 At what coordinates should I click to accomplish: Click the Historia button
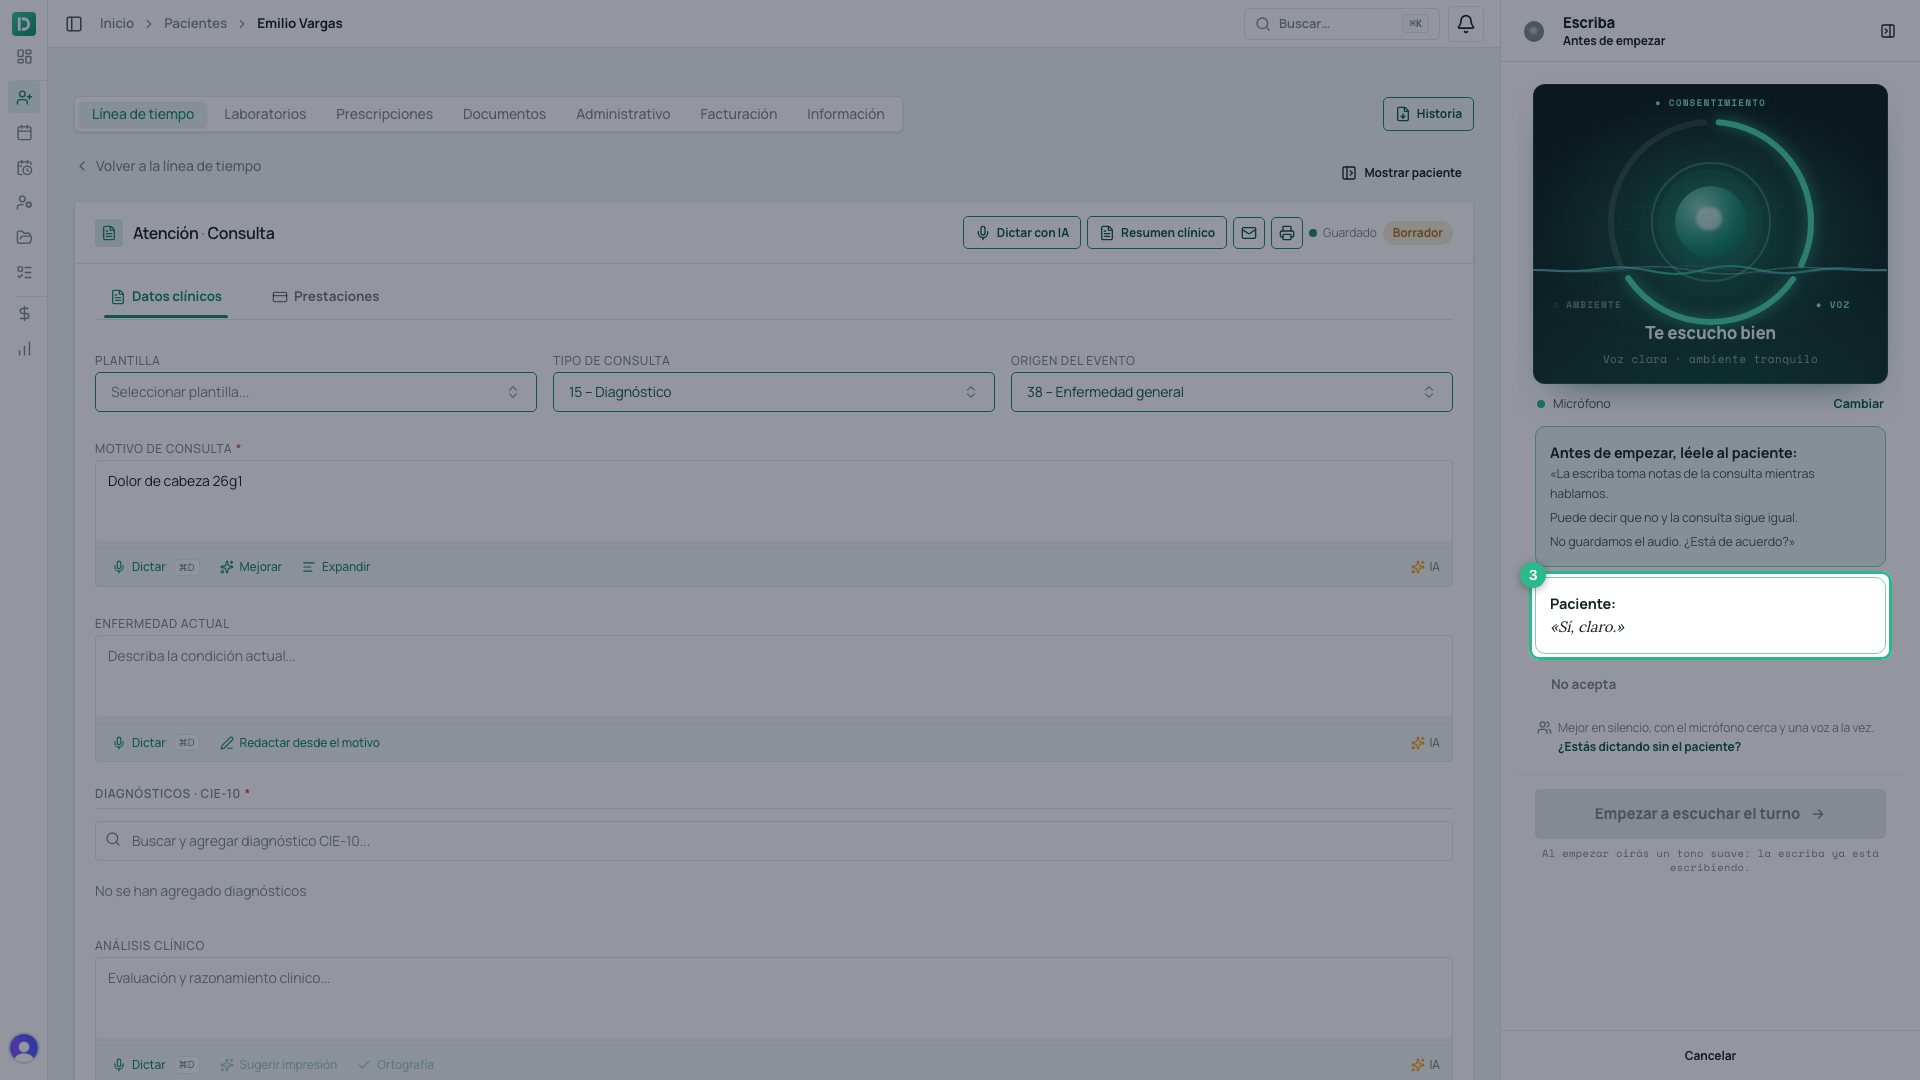[x=1428, y=114]
